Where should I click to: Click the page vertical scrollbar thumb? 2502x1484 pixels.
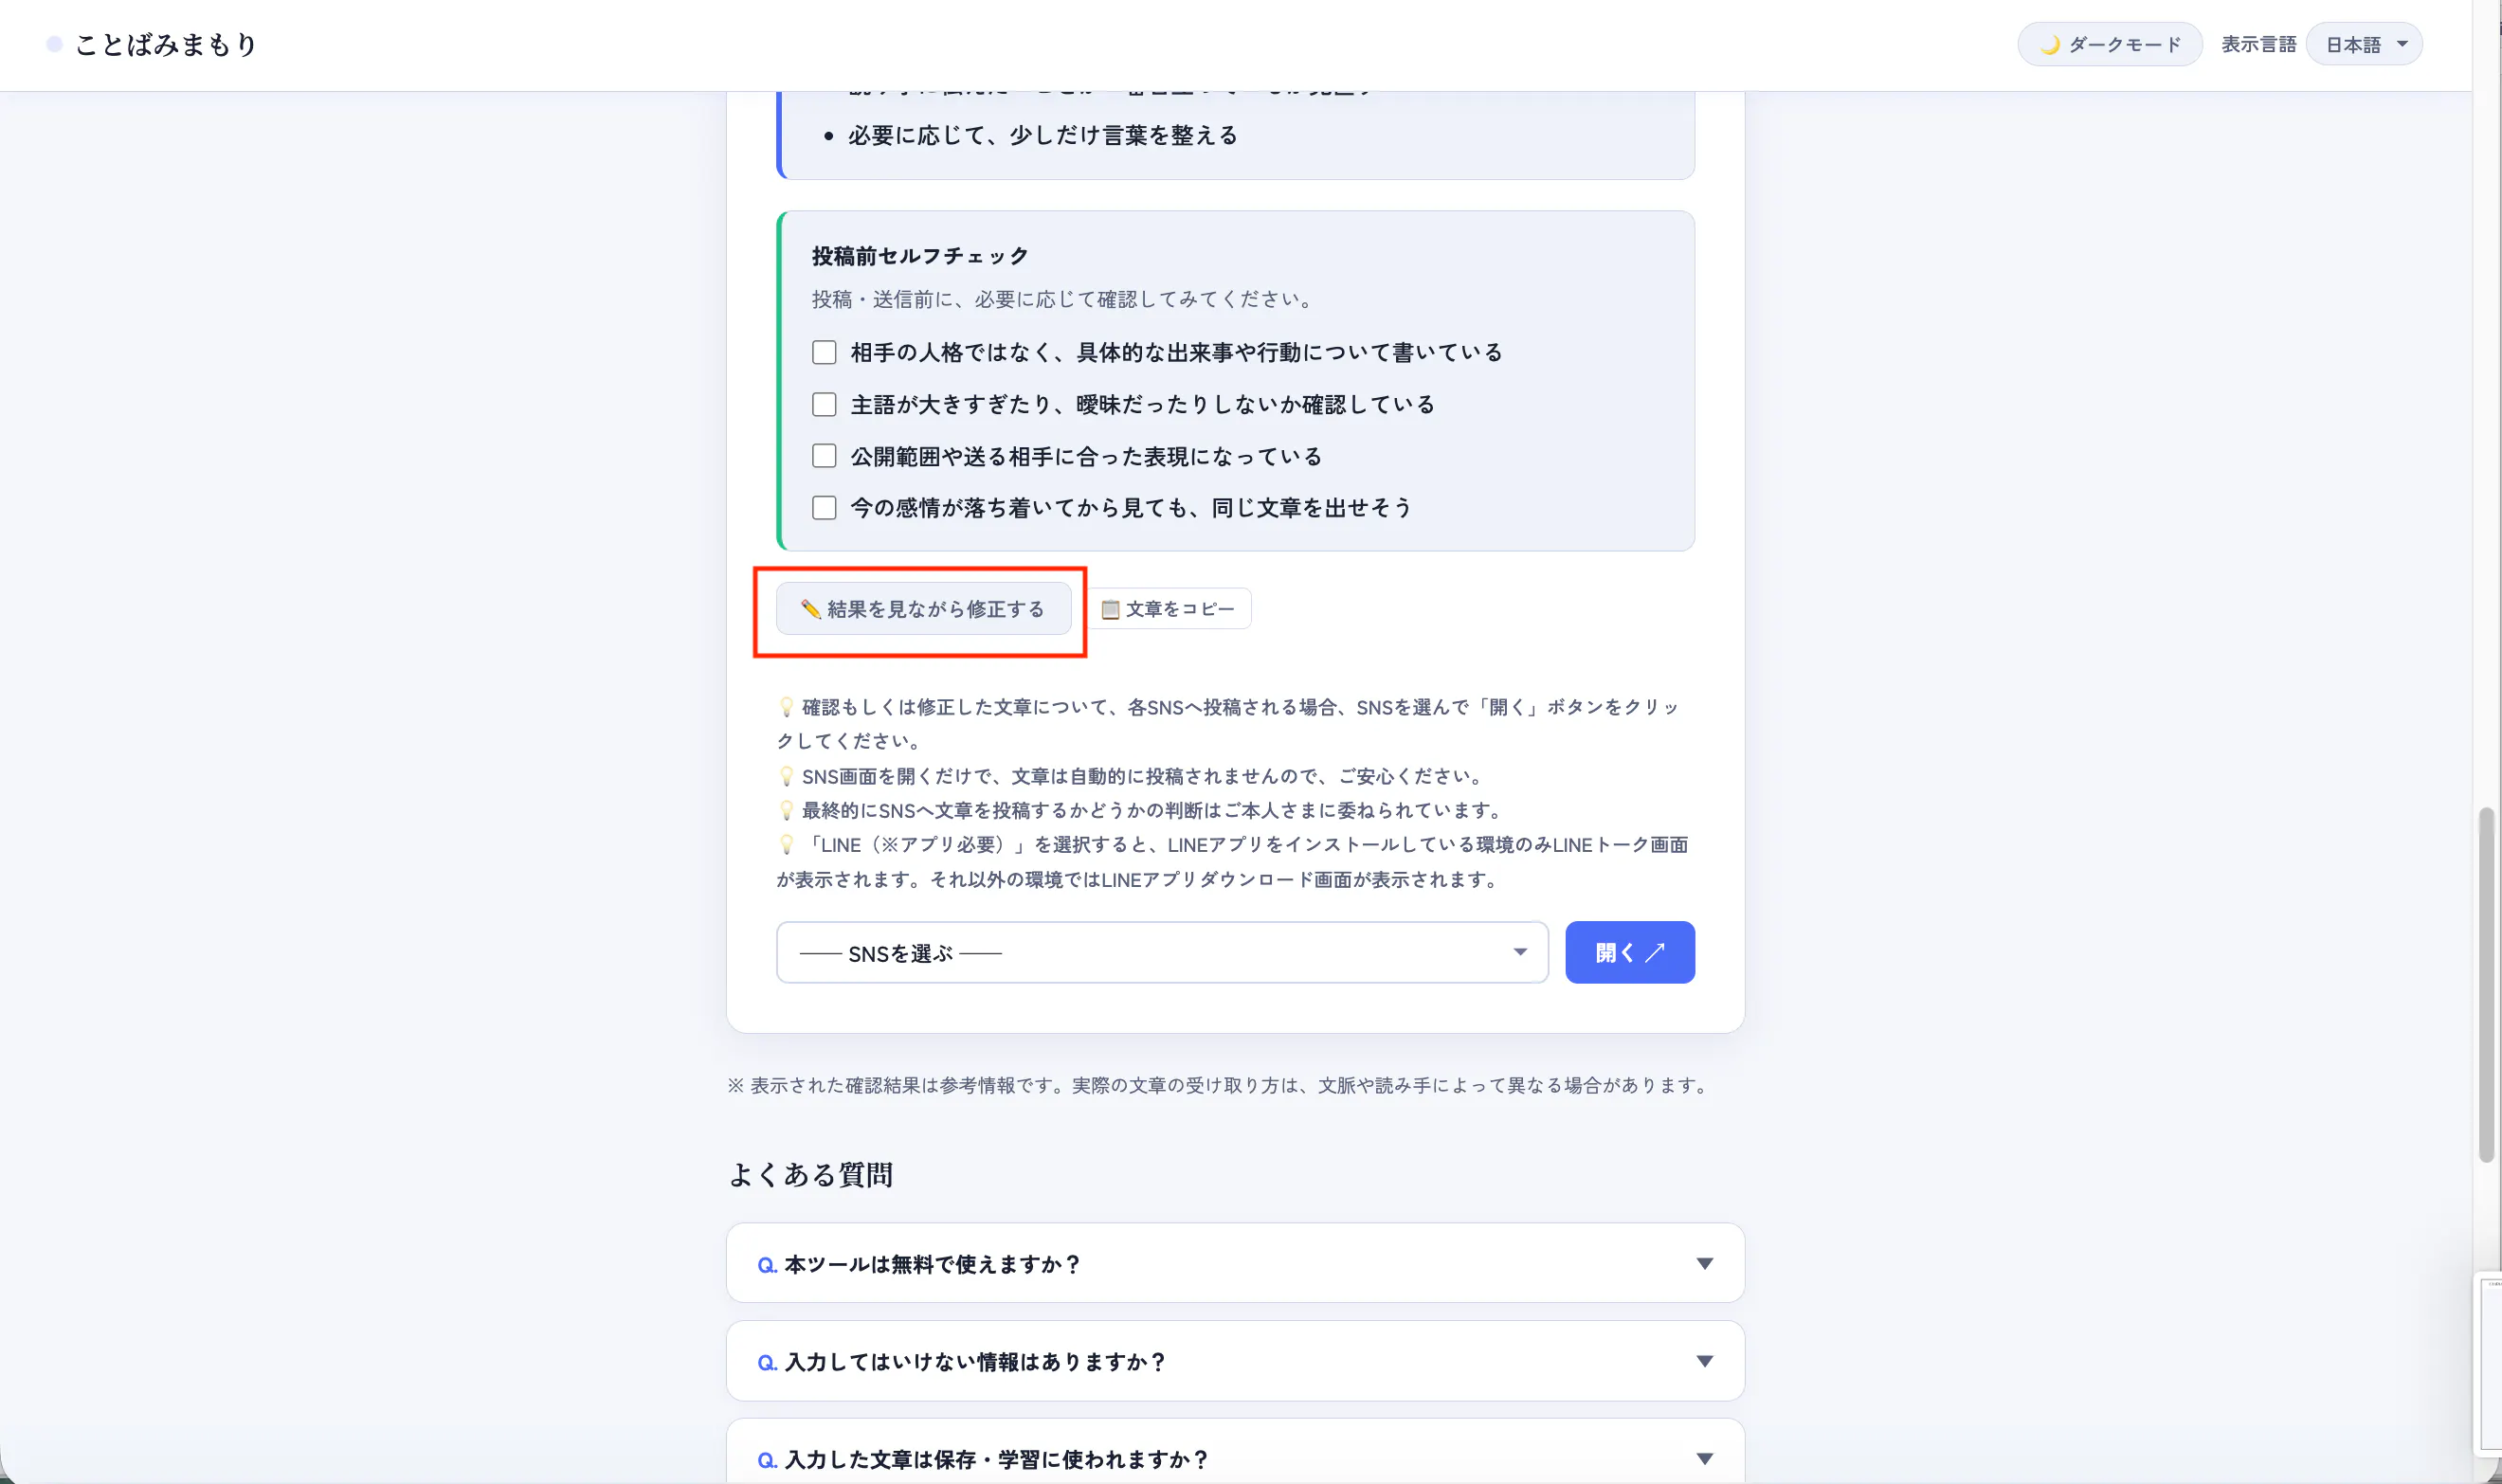coord(2486,985)
